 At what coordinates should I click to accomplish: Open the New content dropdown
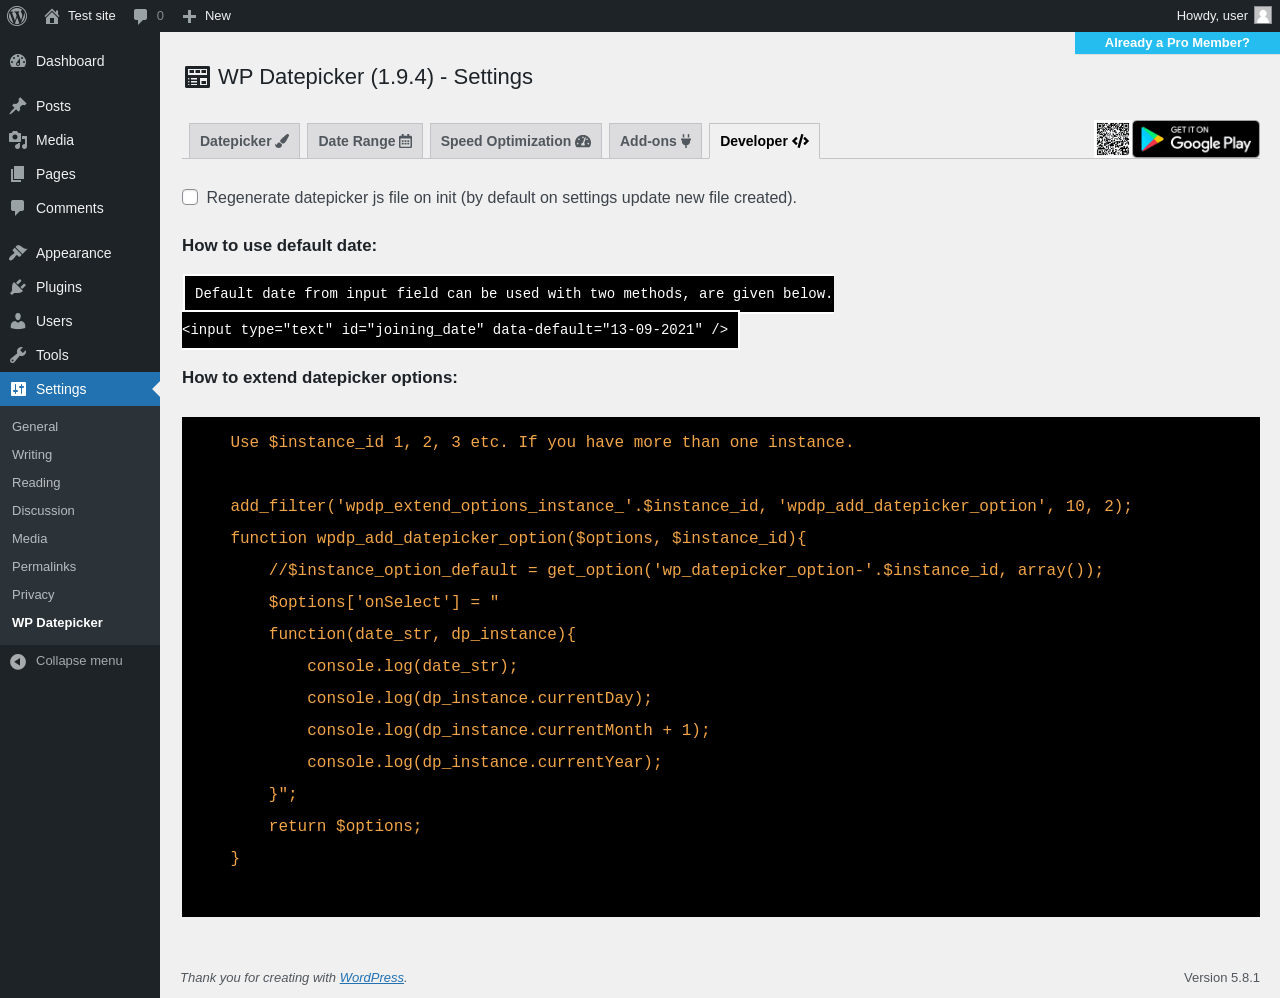click(207, 16)
